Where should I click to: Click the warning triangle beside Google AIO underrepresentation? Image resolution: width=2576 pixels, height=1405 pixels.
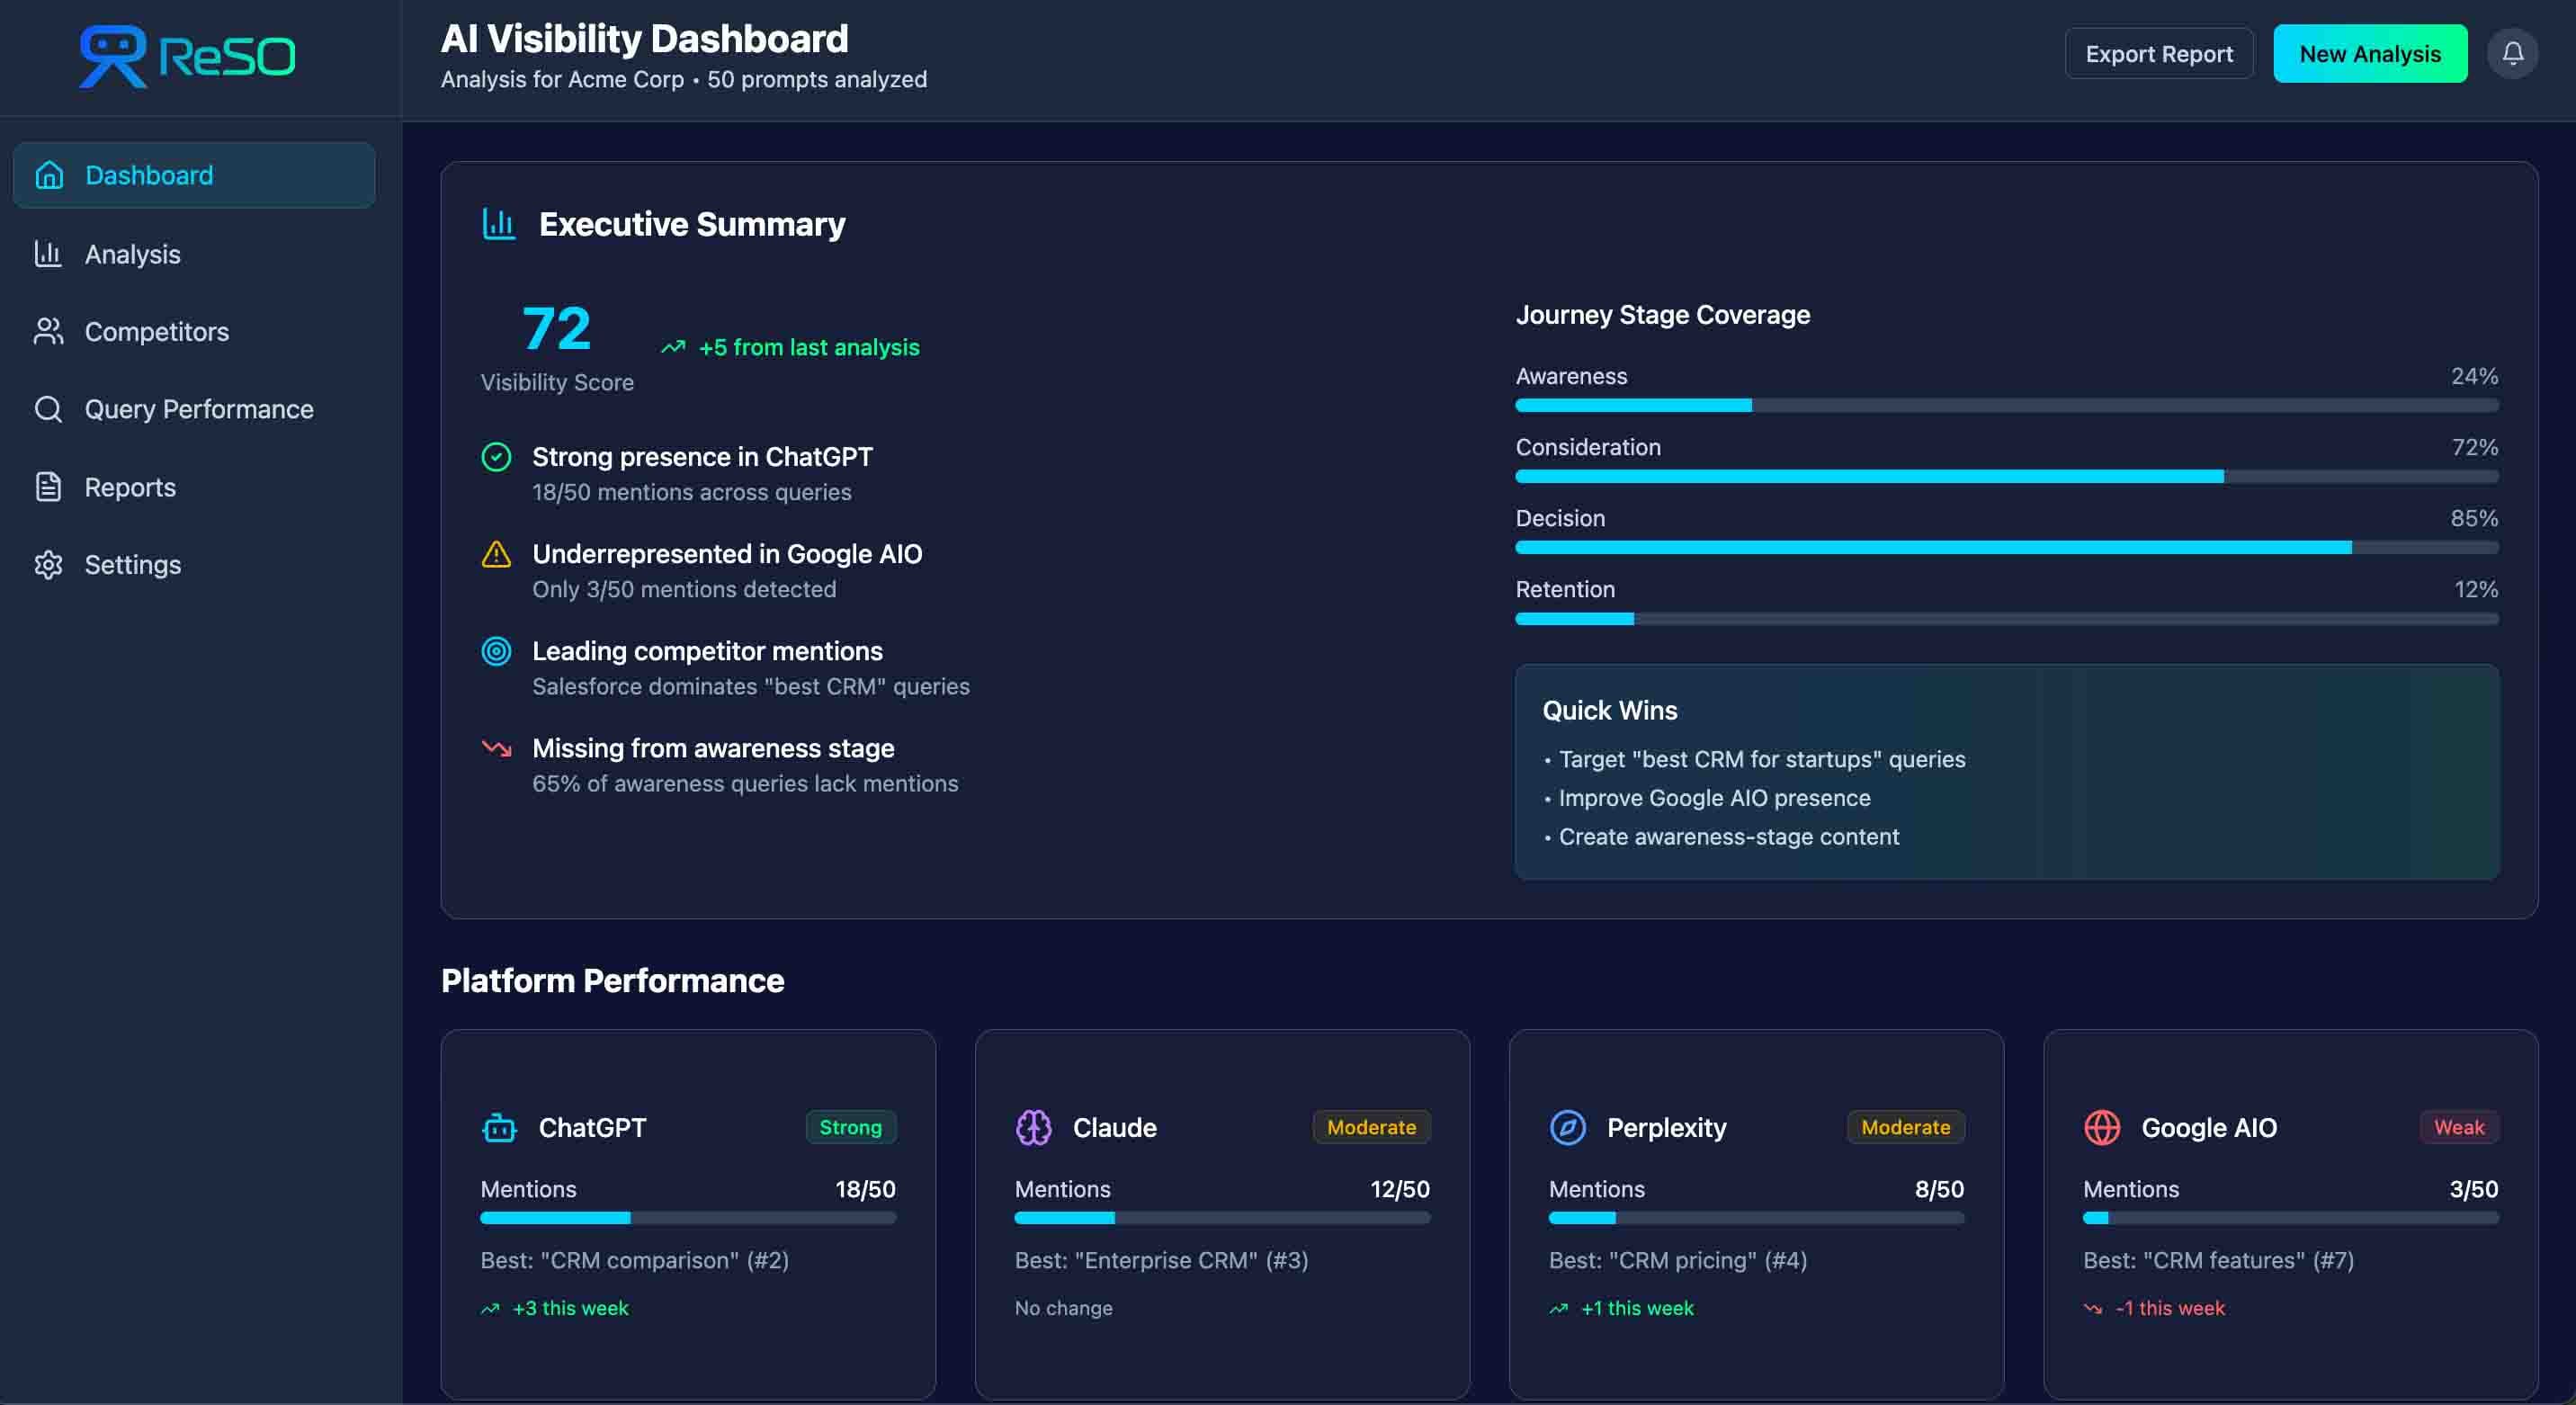(497, 555)
